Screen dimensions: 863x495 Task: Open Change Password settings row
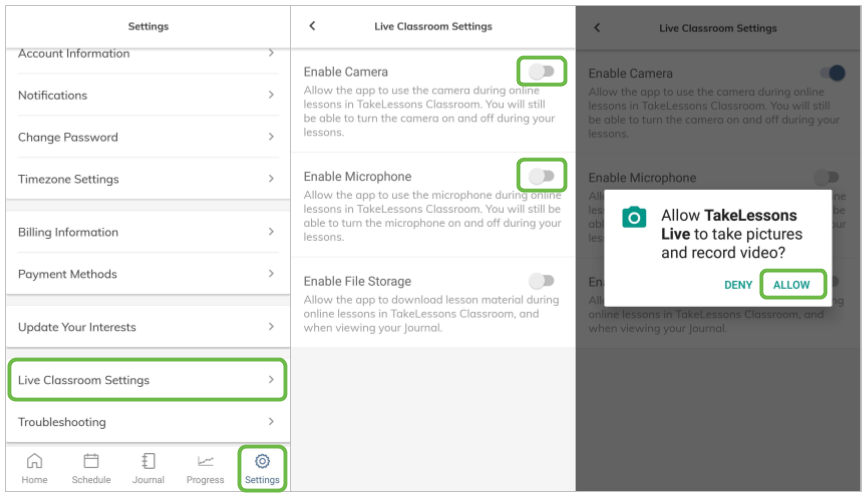point(148,137)
